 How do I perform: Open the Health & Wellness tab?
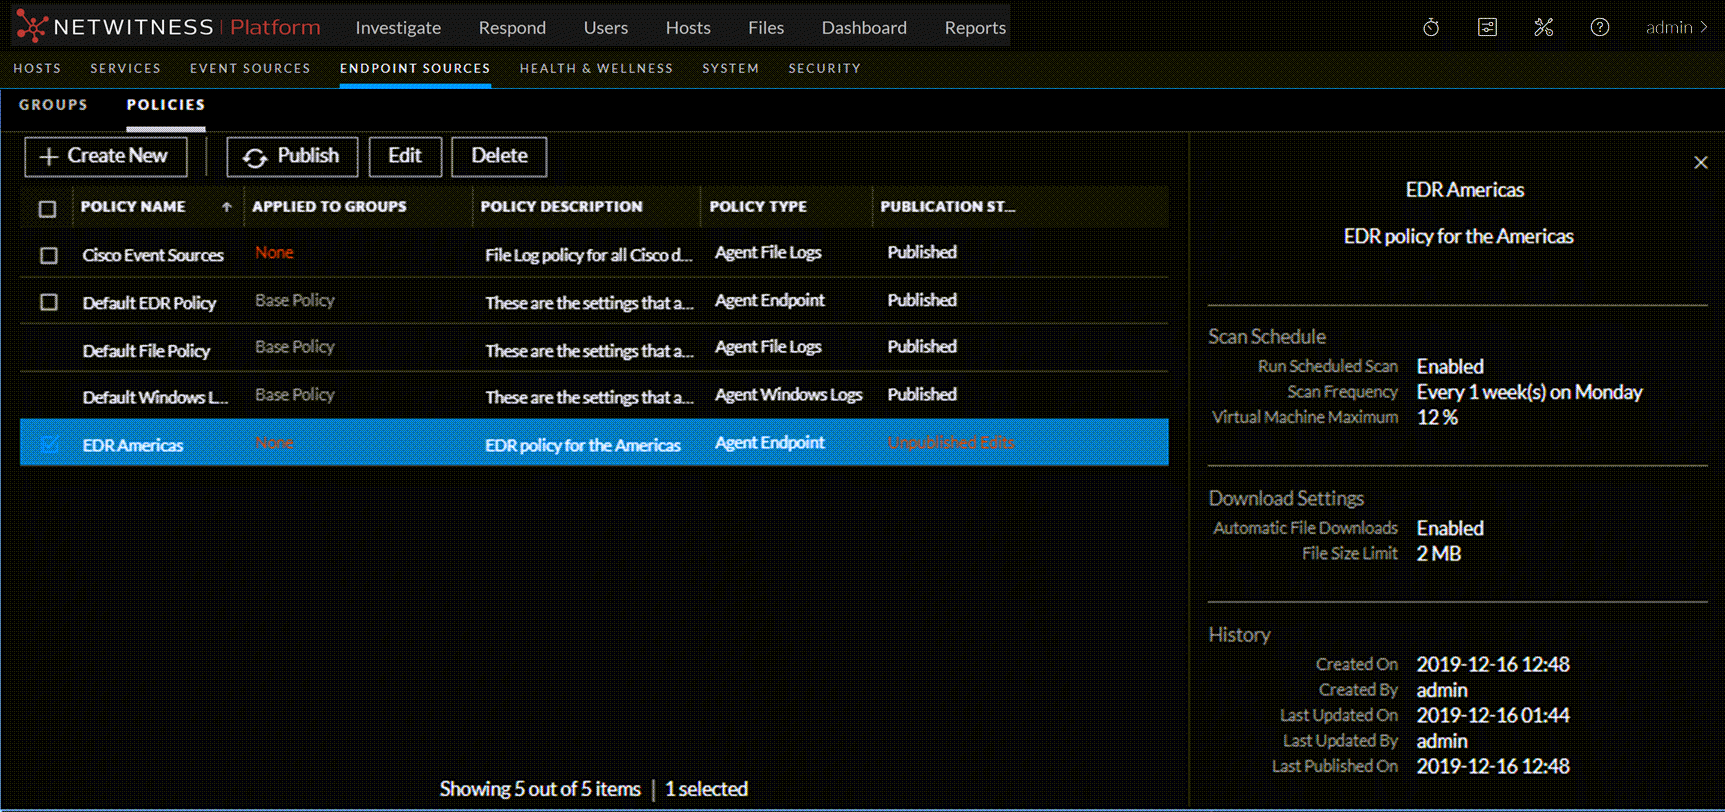(596, 69)
